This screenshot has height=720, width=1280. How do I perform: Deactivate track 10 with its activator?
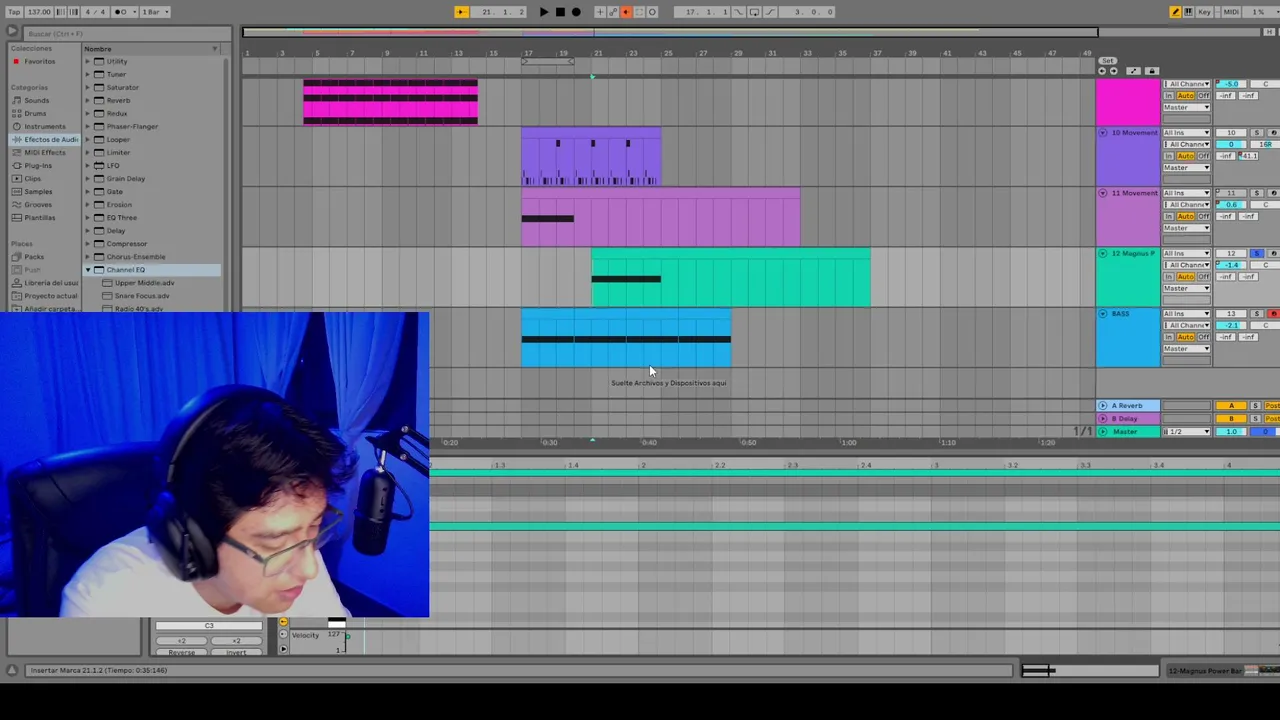click(1231, 133)
